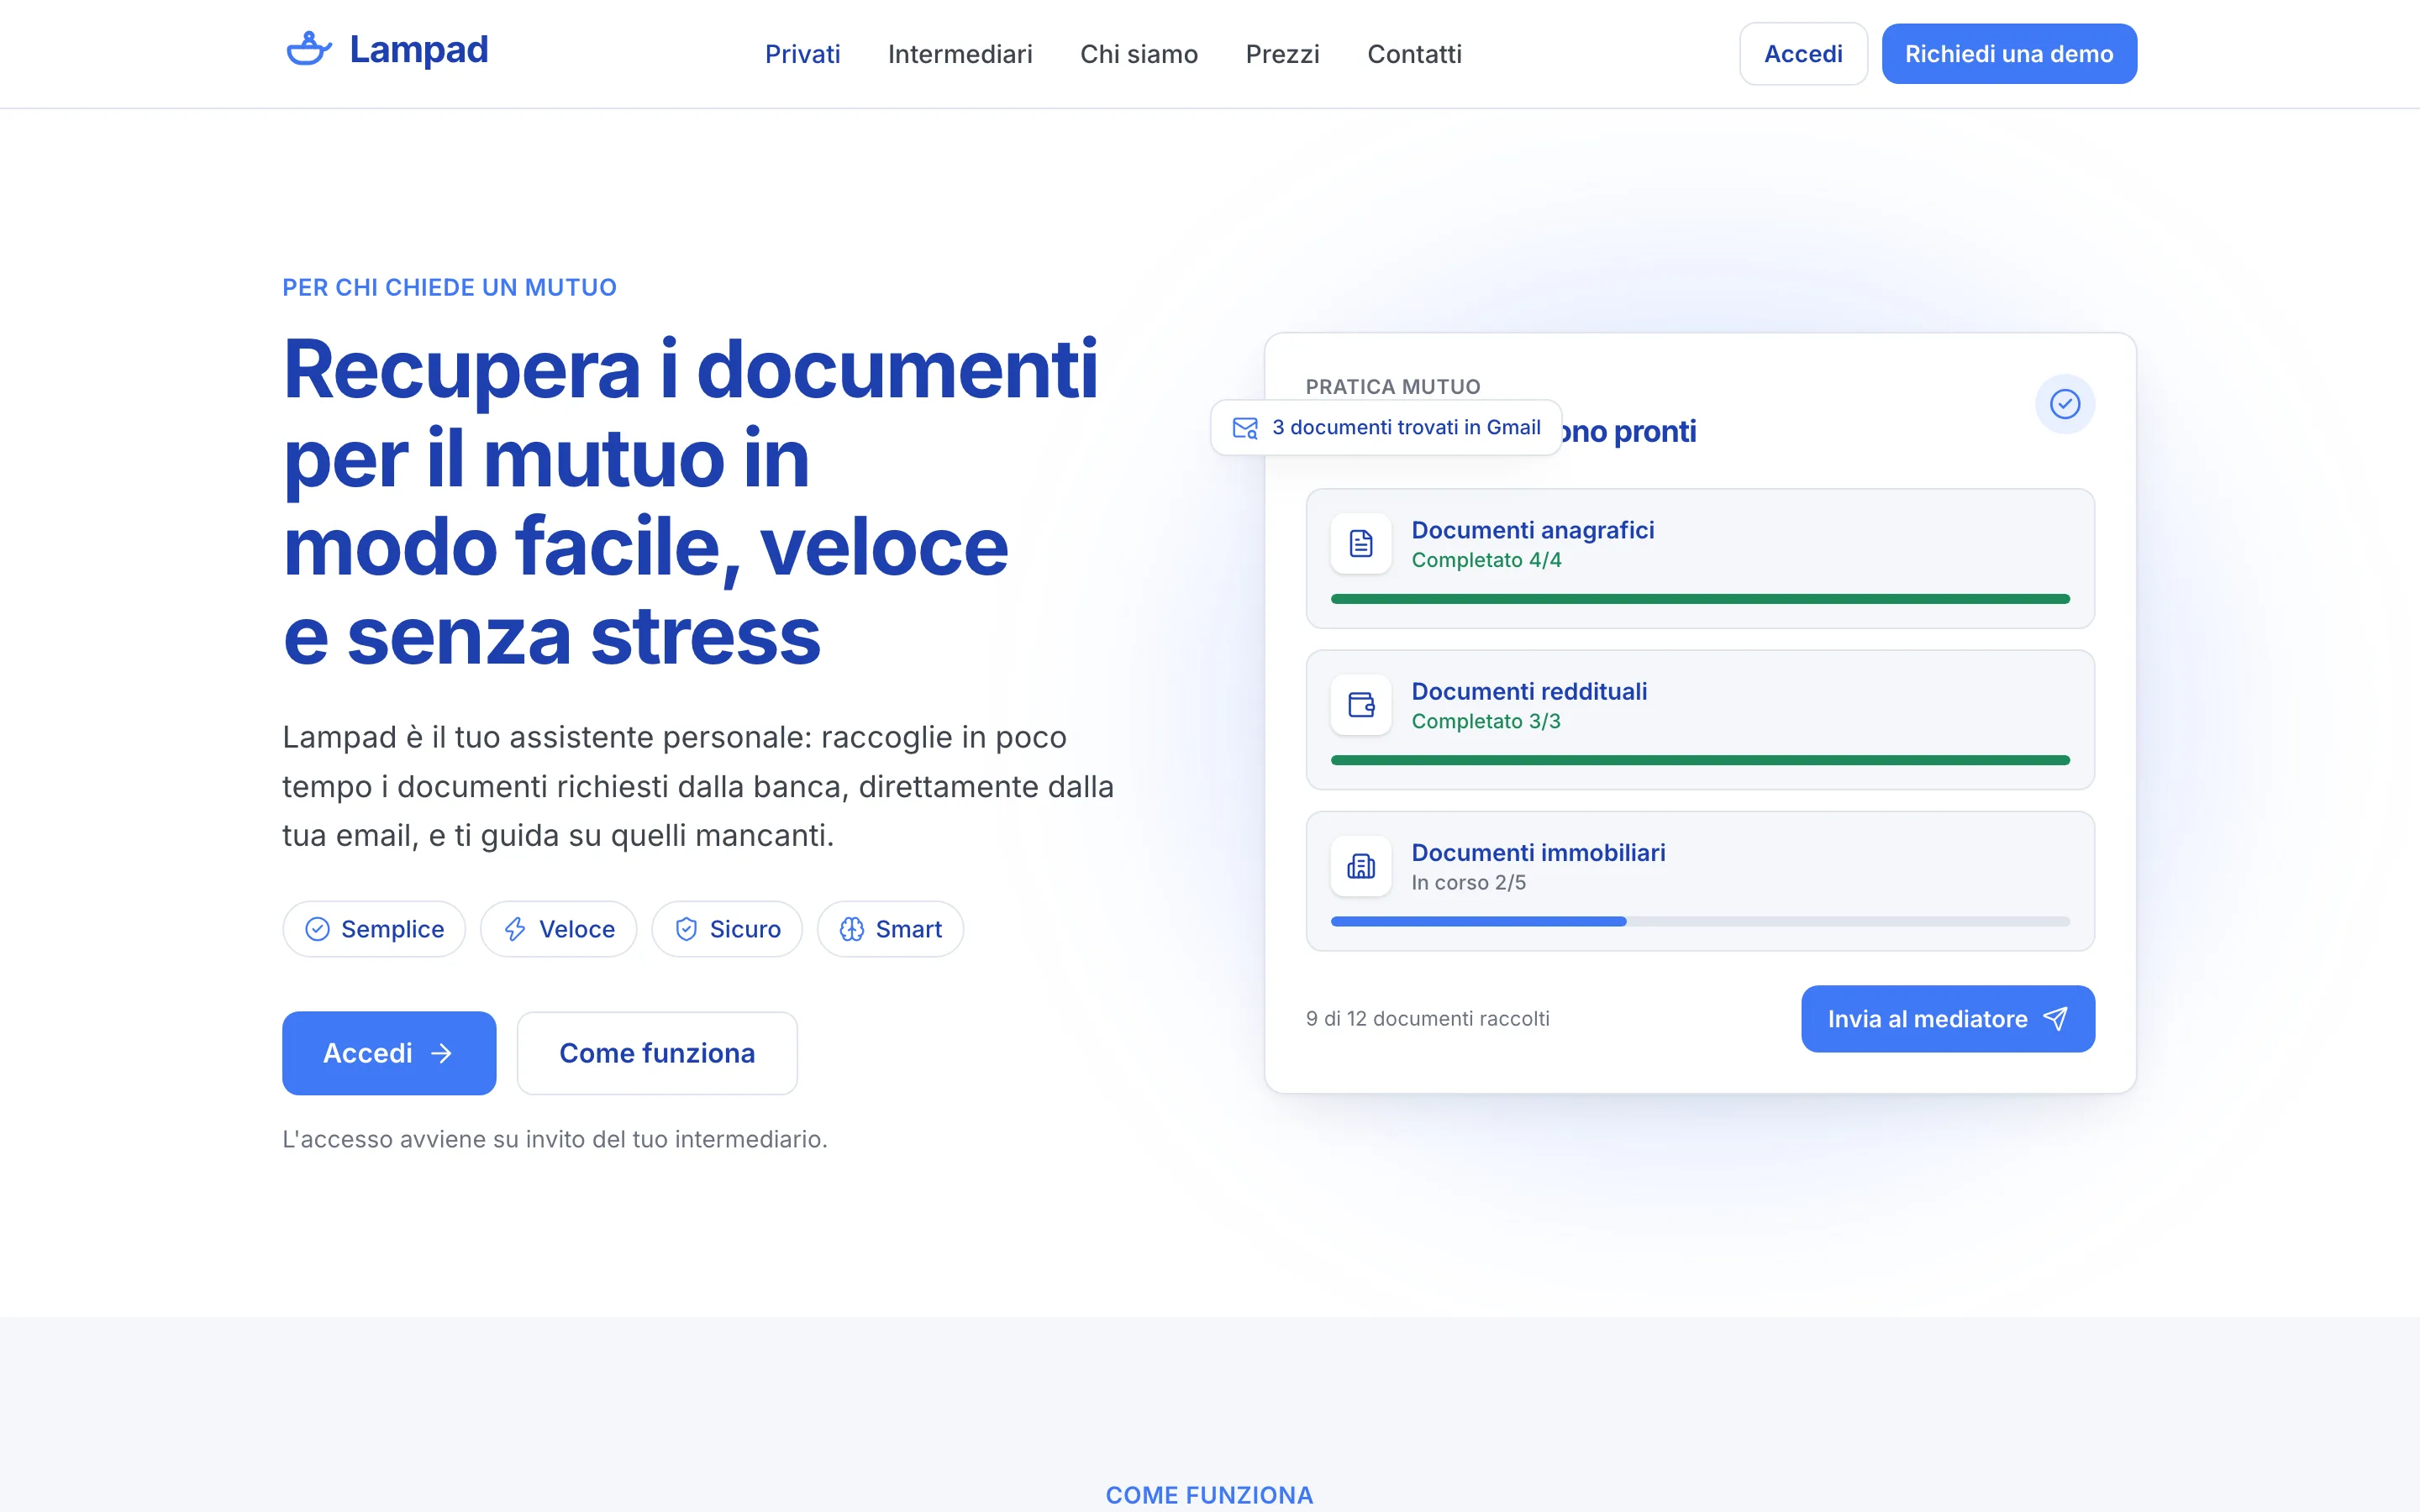This screenshot has width=2420, height=1512.
Task: Click the Documenti anagrafici title
Action: click(1532, 530)
